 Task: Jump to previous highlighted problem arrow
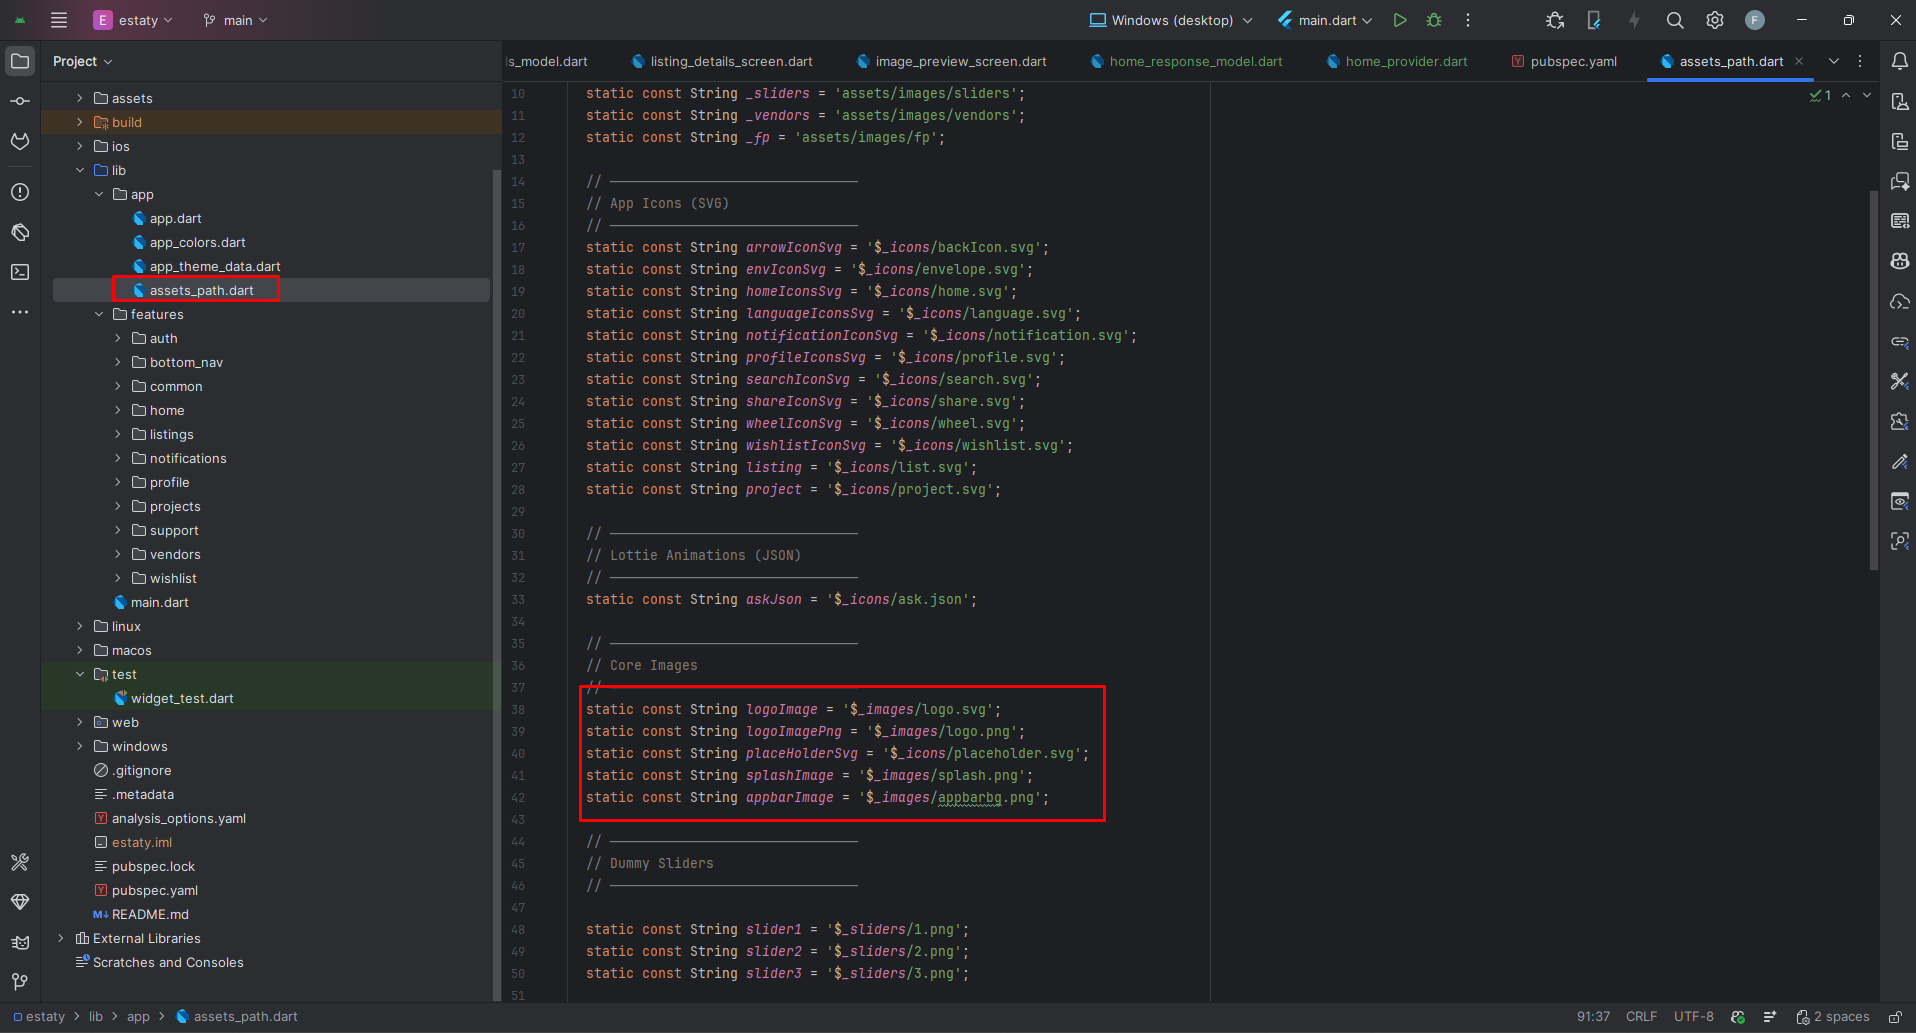point(1846,95)
